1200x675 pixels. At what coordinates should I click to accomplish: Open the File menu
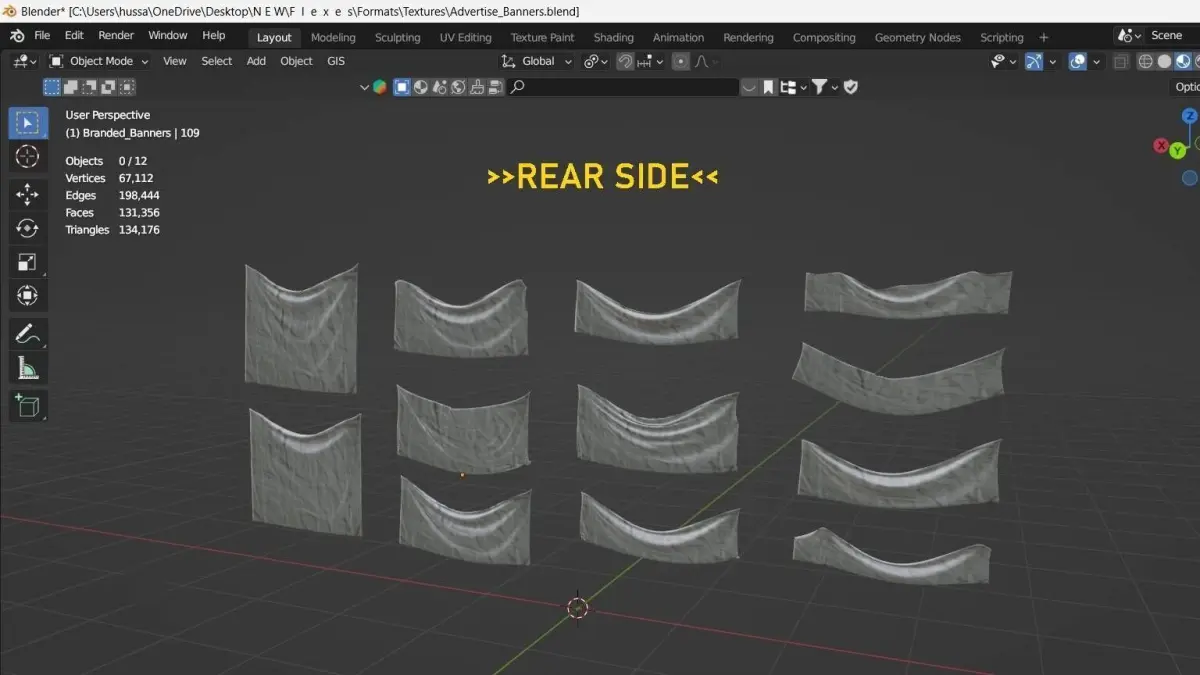42,35
